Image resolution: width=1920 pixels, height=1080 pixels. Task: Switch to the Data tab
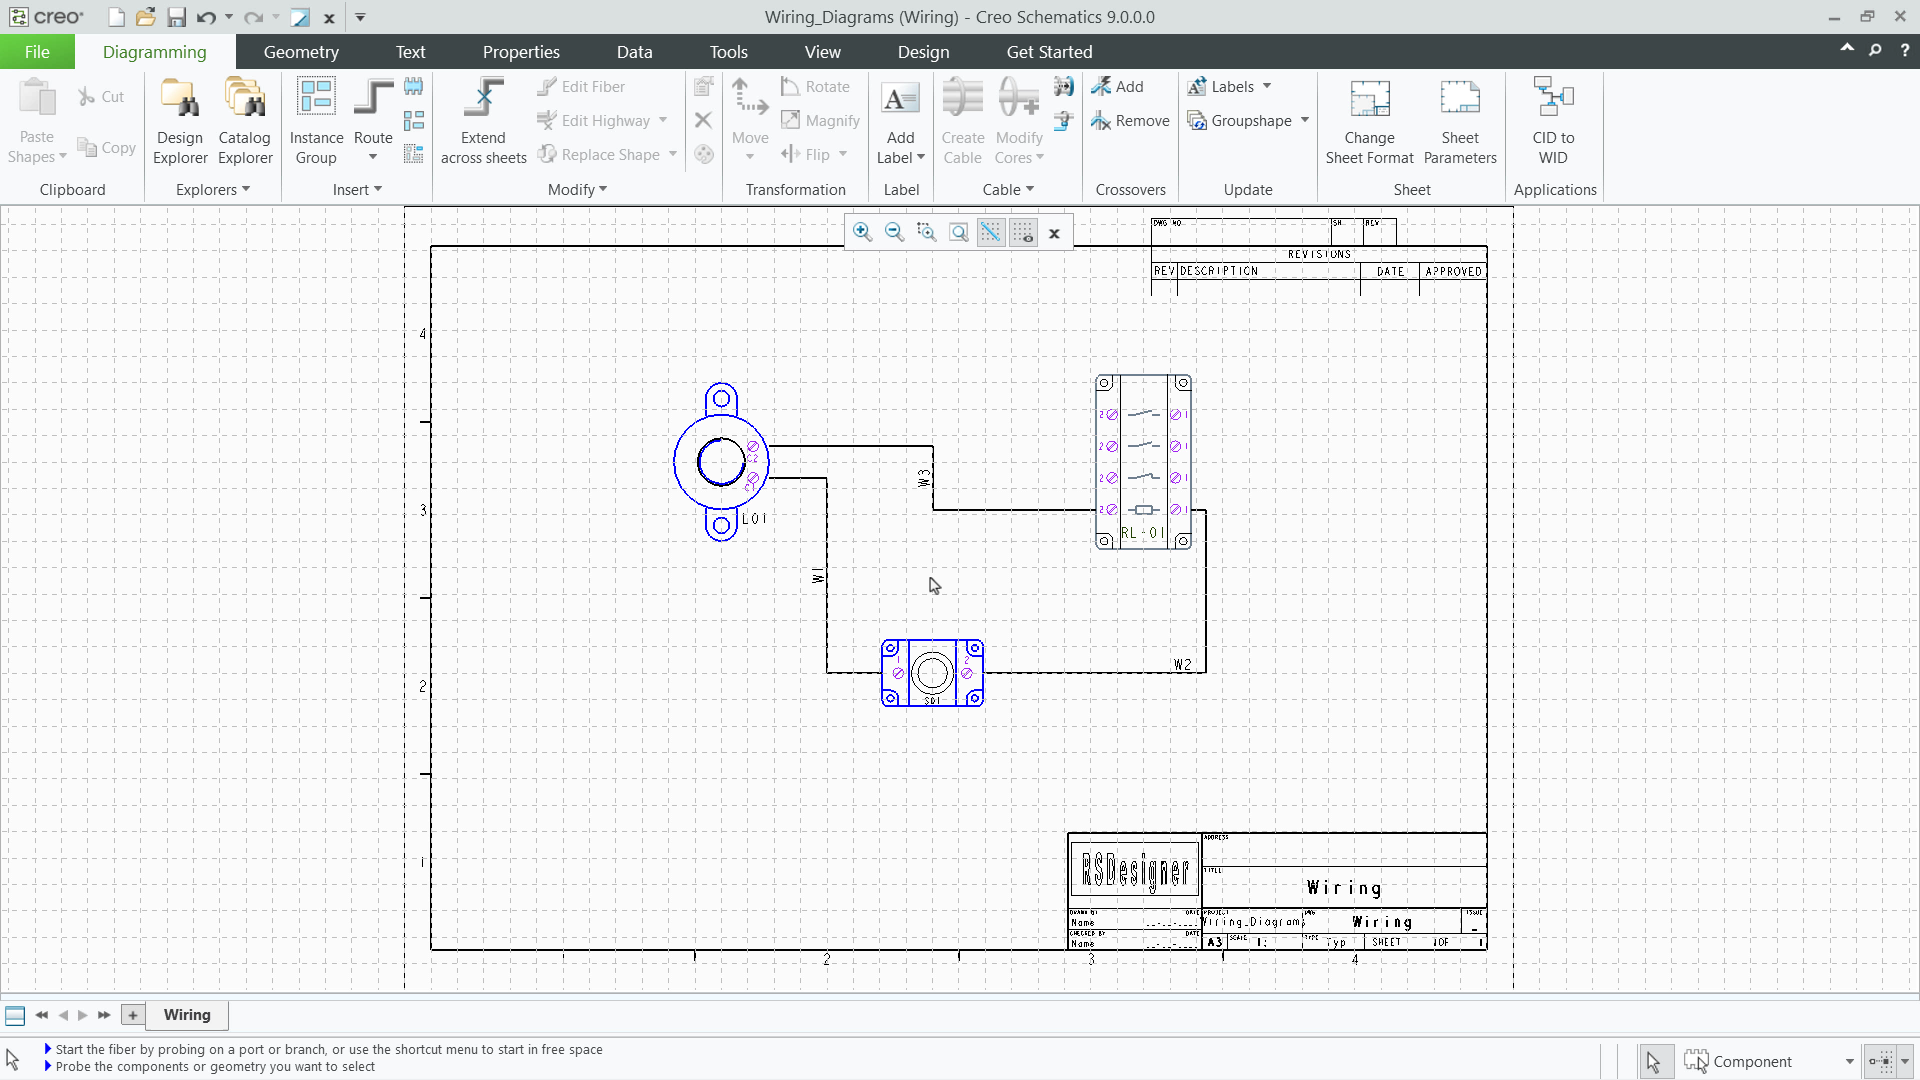634,52
